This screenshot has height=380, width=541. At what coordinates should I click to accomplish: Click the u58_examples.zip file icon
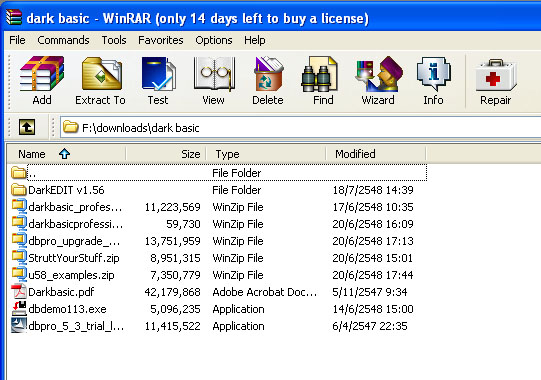coord(19,274)
